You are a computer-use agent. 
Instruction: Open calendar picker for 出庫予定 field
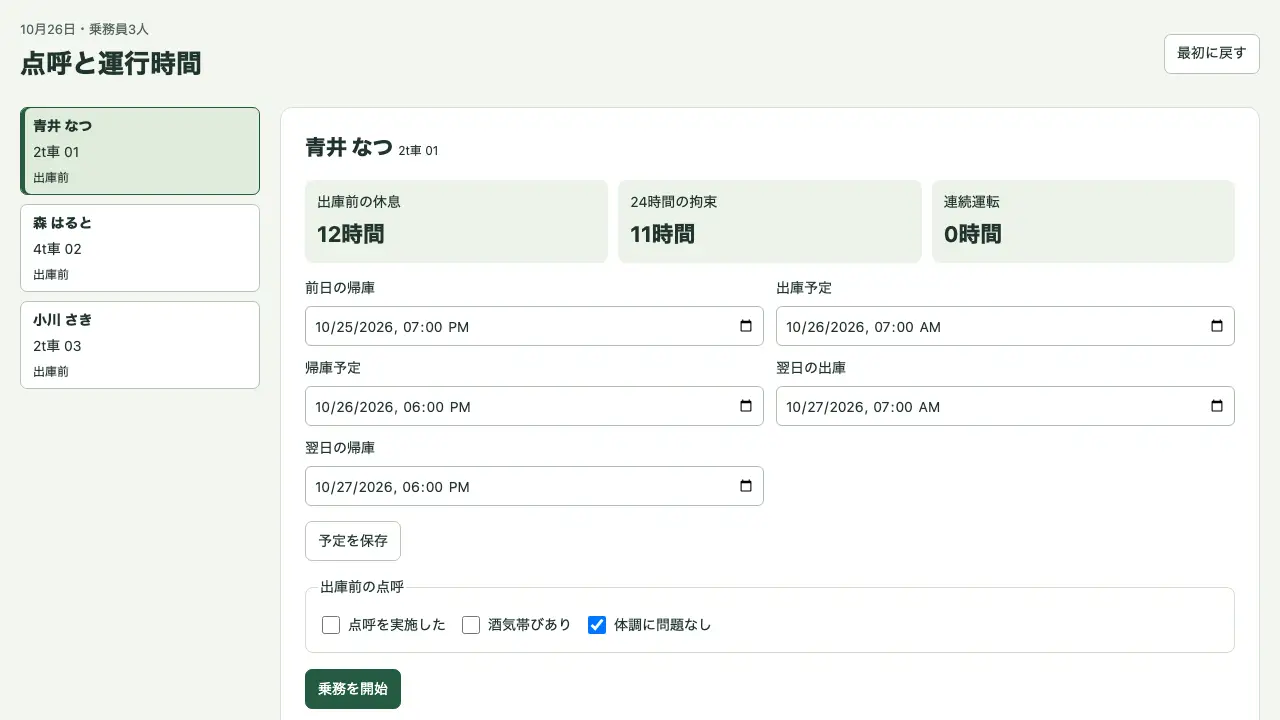click(x=1216, y=326)
